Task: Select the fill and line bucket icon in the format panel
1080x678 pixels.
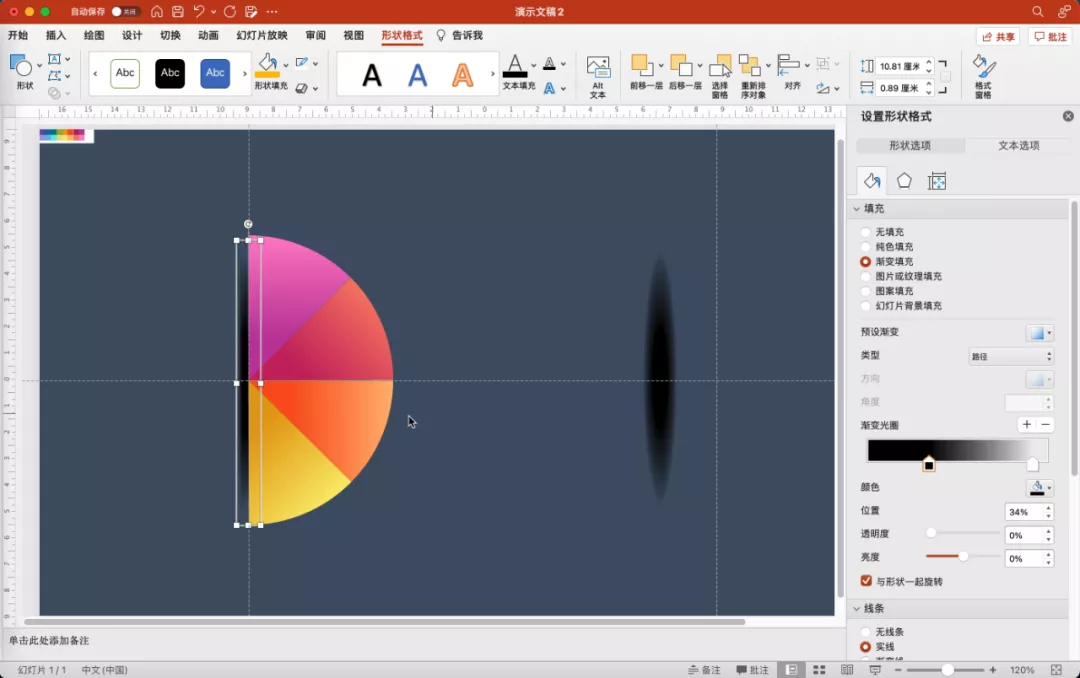Action: click(x=871, y=181)
